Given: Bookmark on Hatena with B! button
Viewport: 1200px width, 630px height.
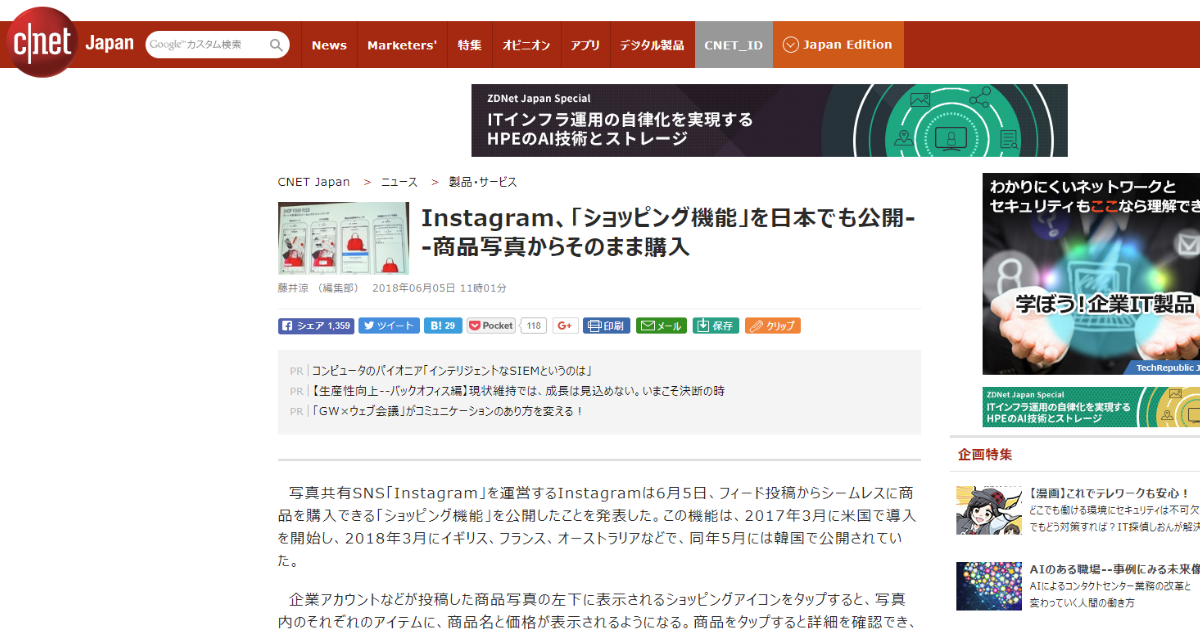Looking at the screenshot, I should pyautogui.click(x=443, y=326).
